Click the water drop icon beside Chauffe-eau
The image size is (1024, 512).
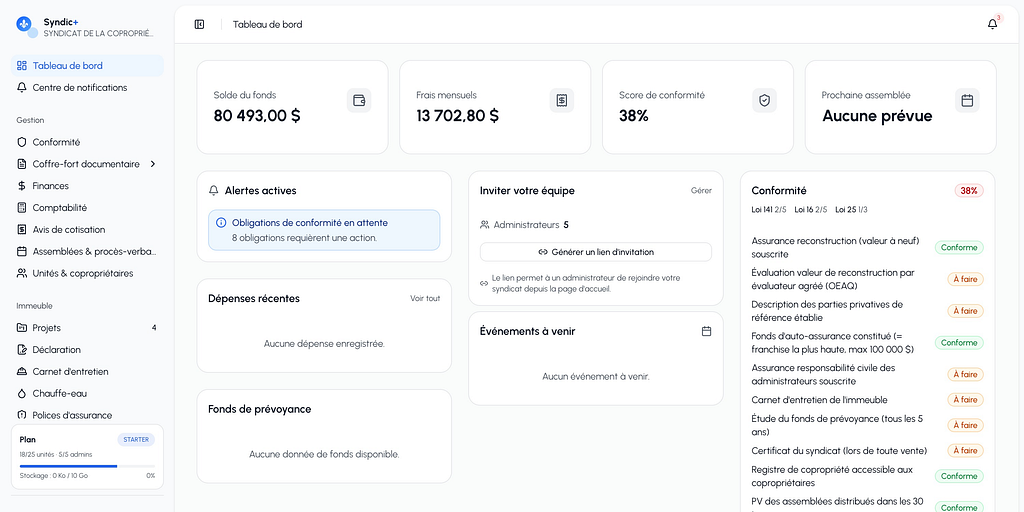pyautogui.click(x=22, y=393)
